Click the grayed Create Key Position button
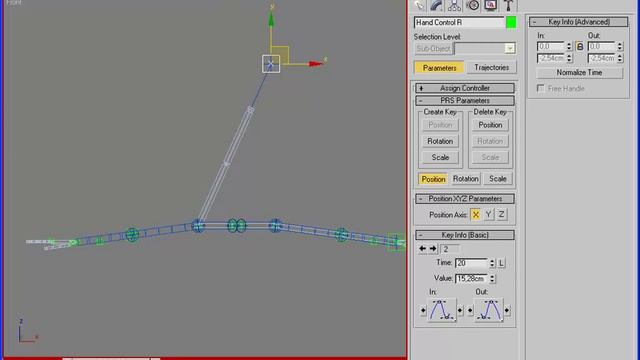 [440, 125]
